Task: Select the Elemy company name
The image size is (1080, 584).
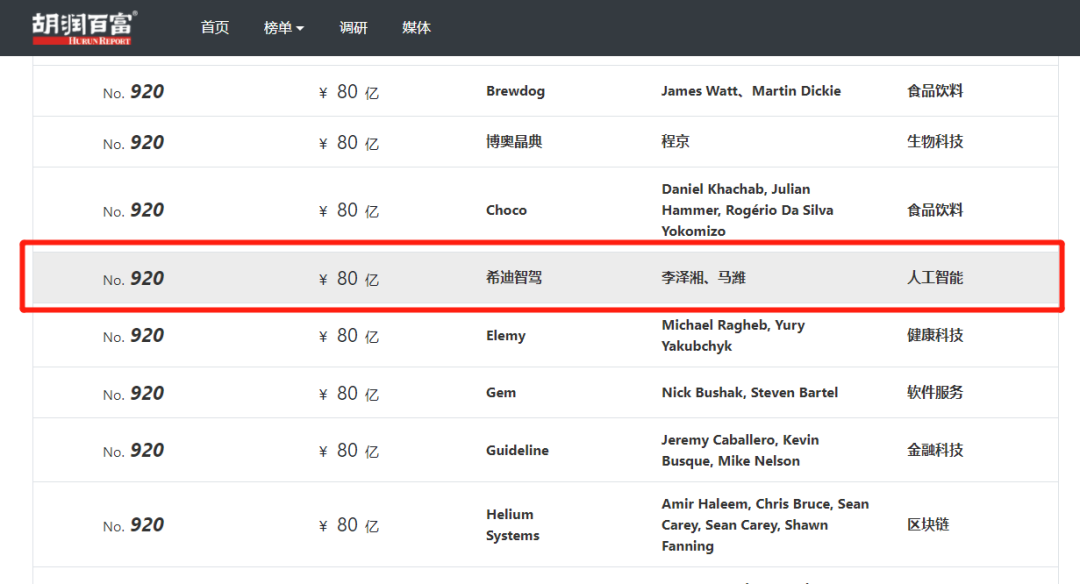Action: (x=506, y=335)
